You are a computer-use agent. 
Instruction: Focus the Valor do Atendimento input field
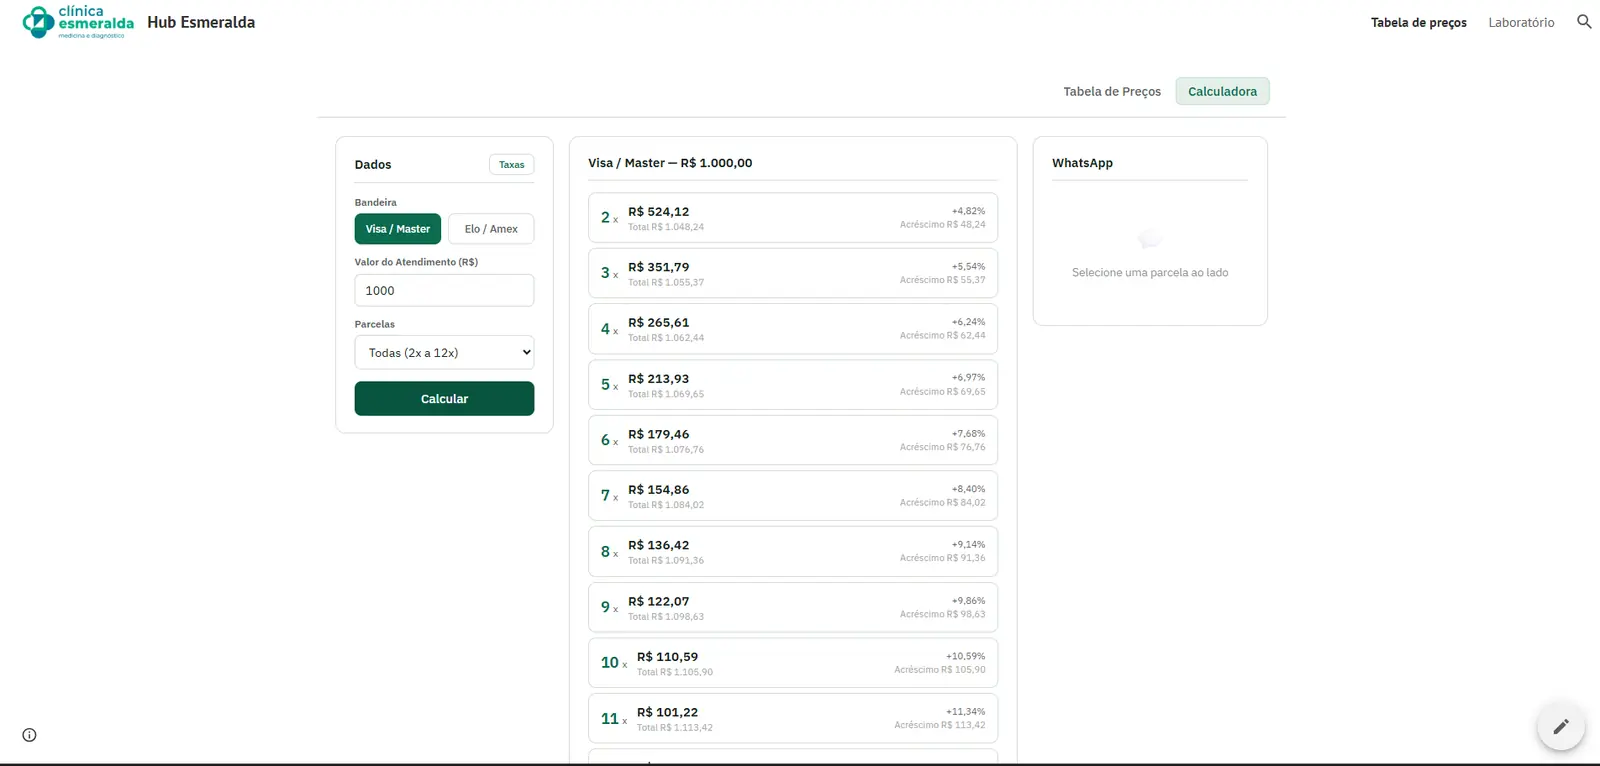(444, 291)
